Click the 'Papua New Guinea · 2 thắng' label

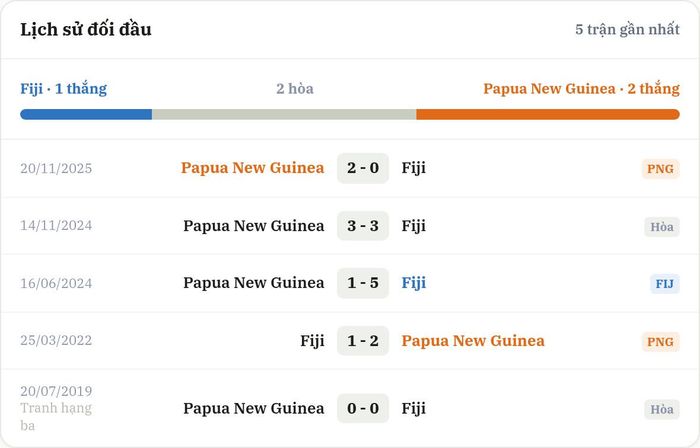pyautogui.click(x=581, y=88)
